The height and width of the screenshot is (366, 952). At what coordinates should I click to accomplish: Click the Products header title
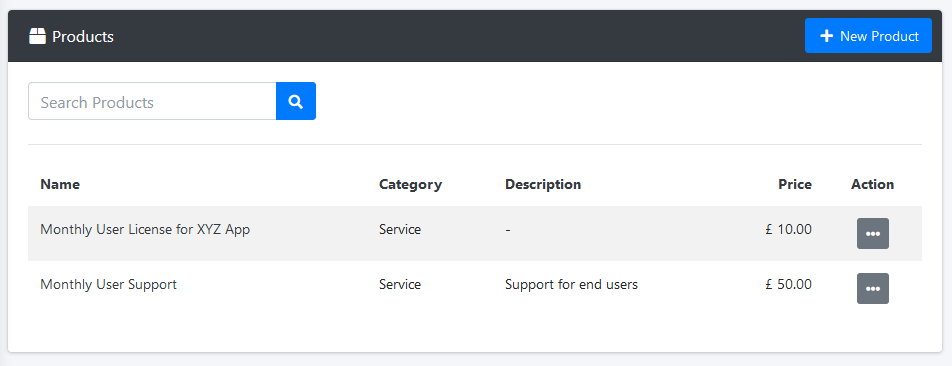click(x=83, y=36)
